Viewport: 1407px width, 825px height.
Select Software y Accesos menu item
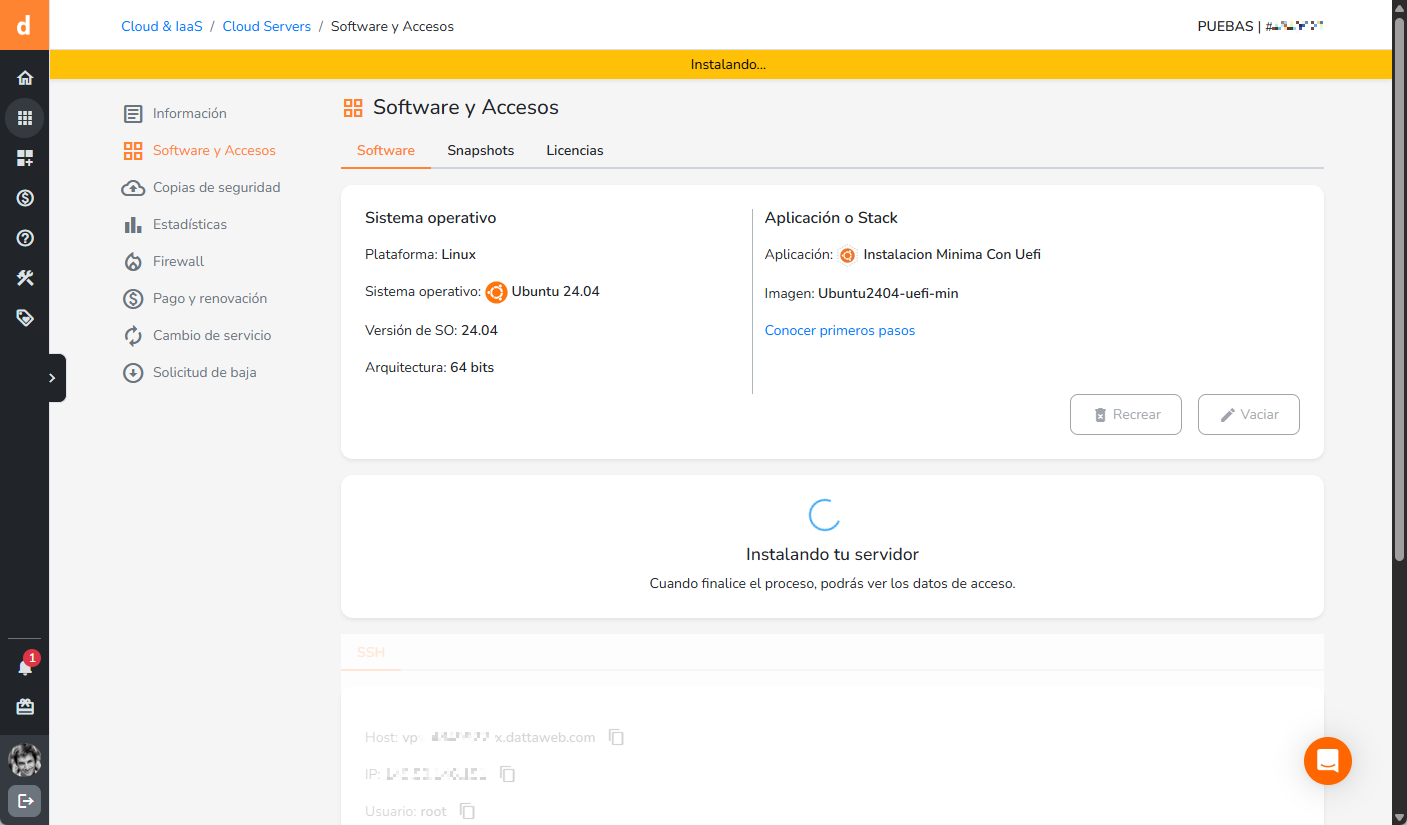[199, 150]
